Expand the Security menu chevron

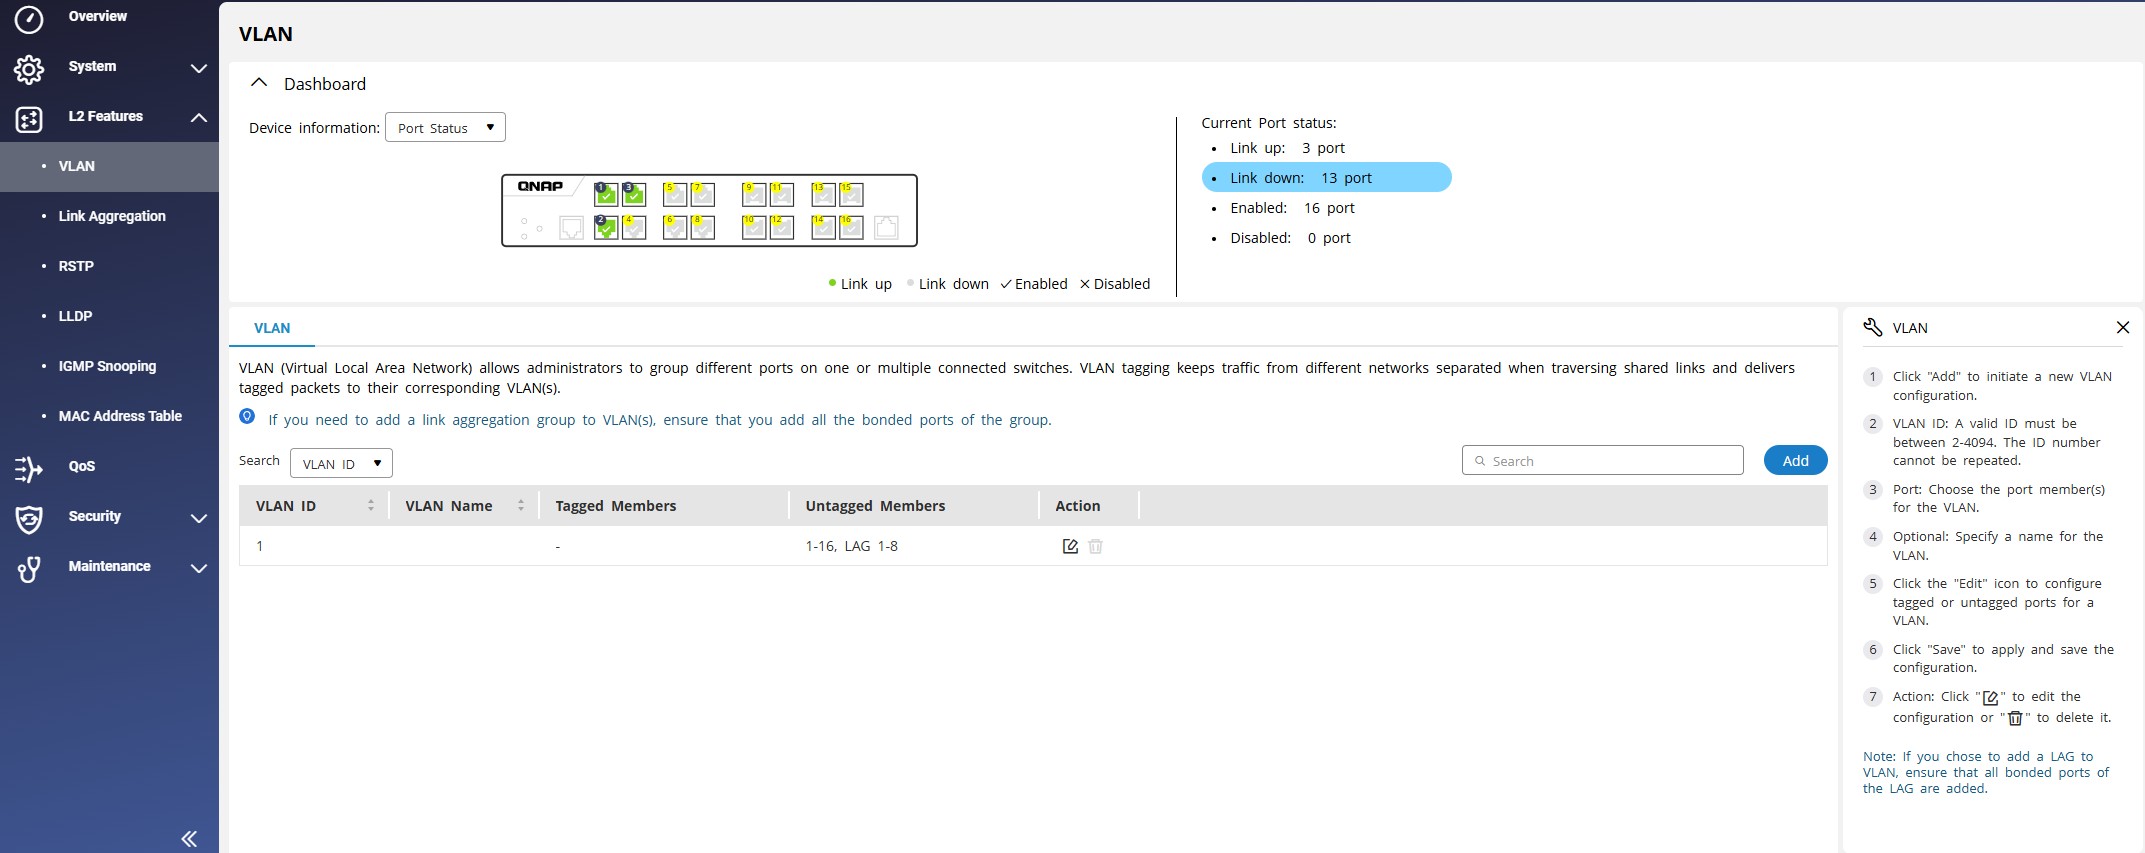(x=199, y=518)
